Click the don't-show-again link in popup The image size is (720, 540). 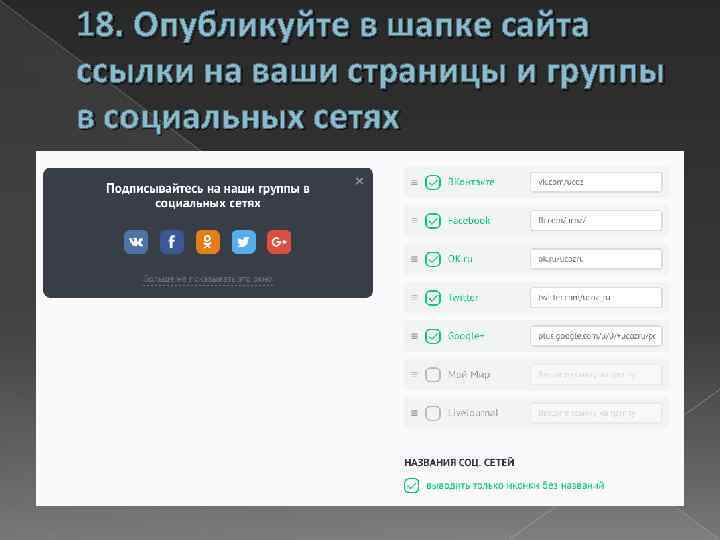[208, 279]
